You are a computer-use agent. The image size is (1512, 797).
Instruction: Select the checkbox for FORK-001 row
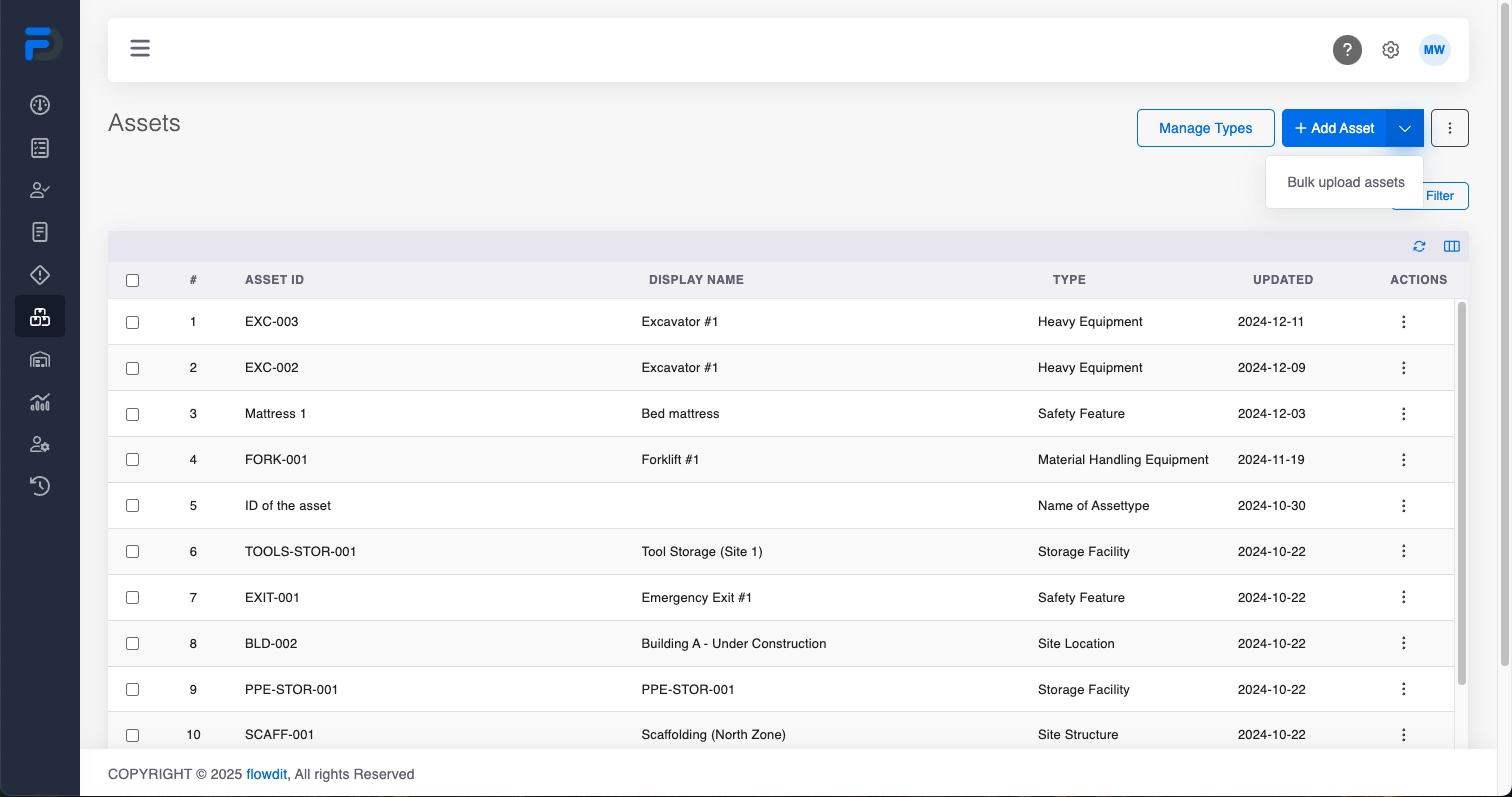pyautogui.click(x=132, y=460)
